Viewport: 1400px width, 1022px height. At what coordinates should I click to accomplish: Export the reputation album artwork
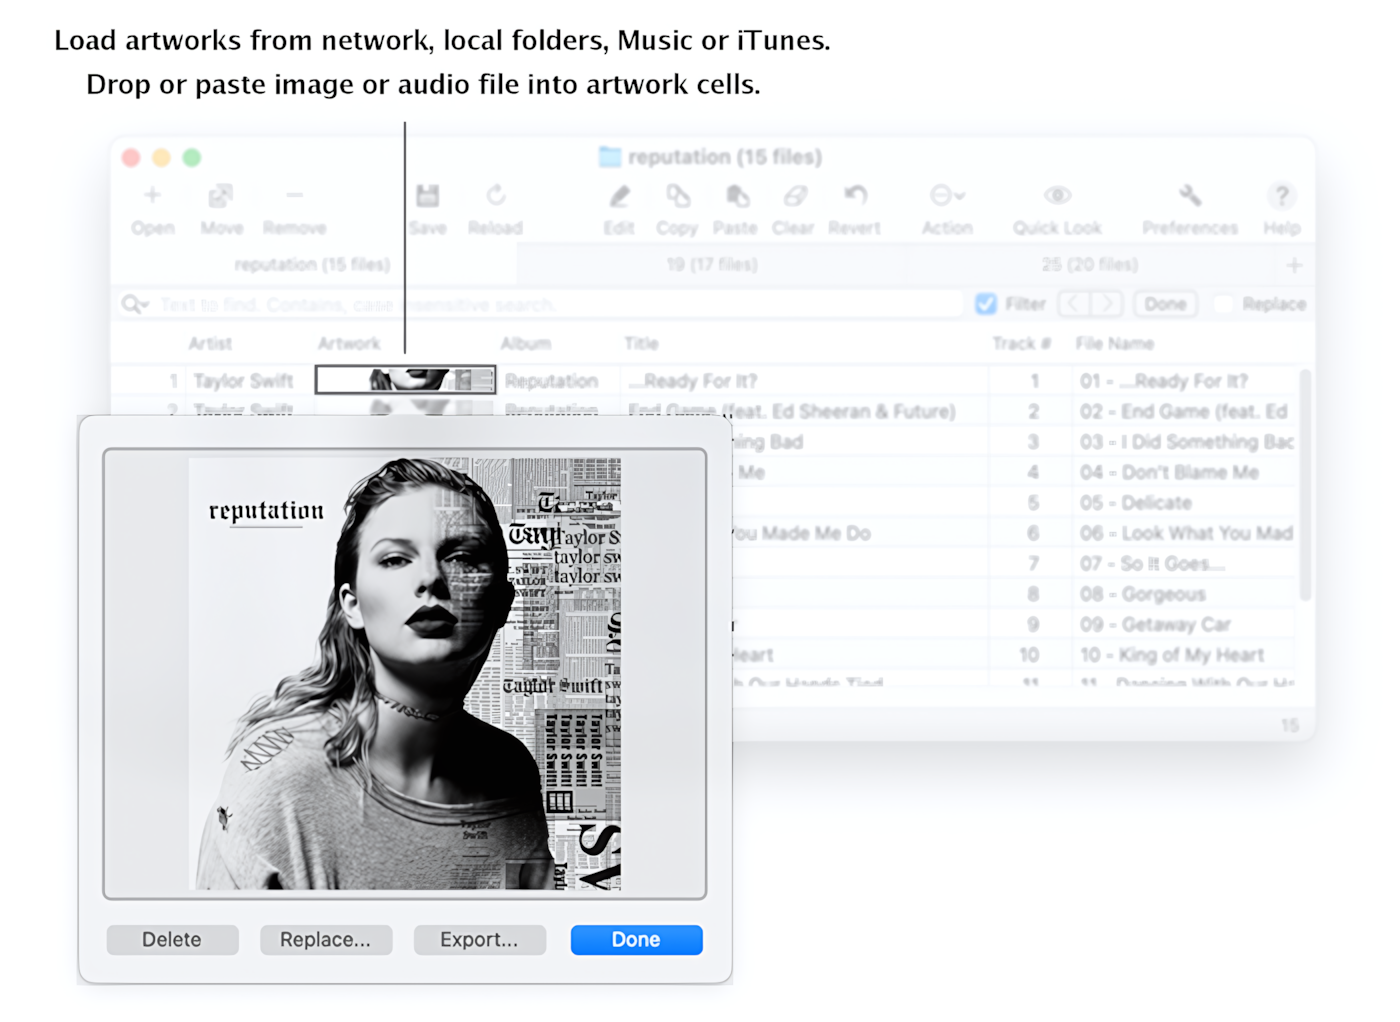(x=479, y=939)
